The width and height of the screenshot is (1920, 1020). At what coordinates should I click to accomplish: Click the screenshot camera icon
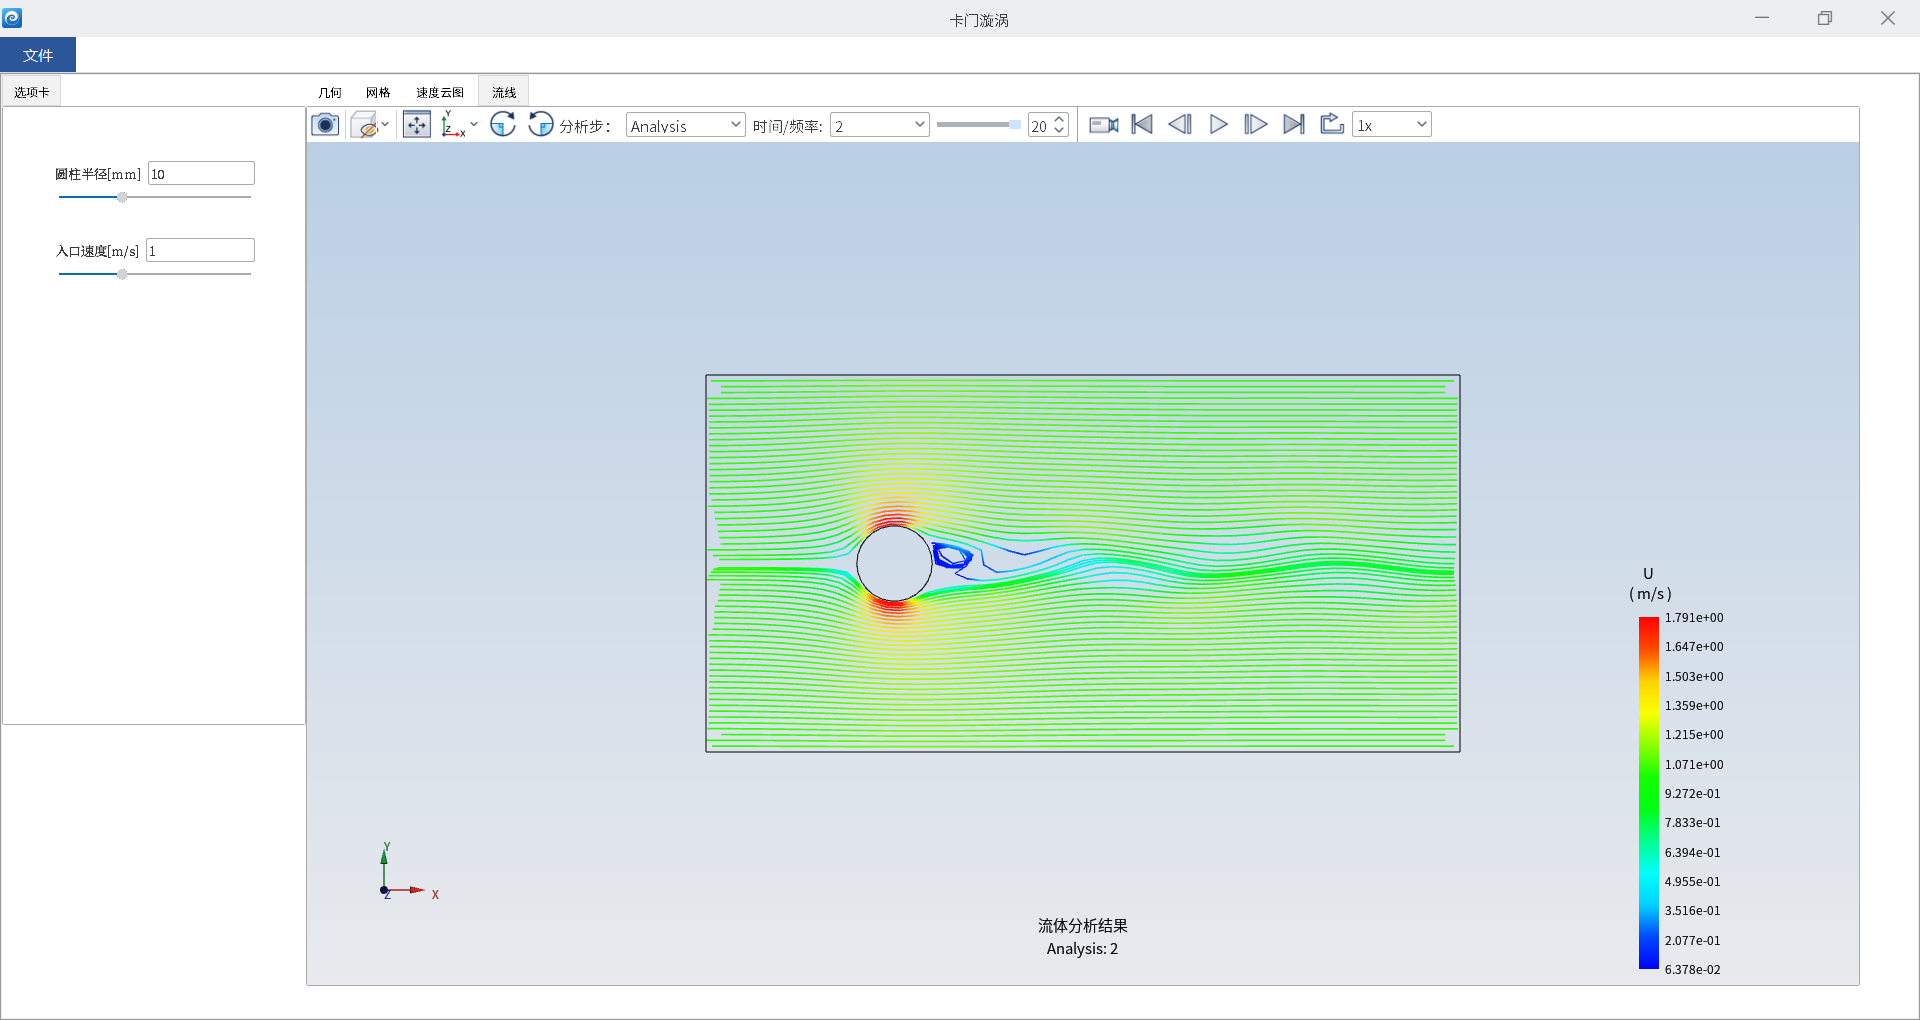(x=325, y=125)
